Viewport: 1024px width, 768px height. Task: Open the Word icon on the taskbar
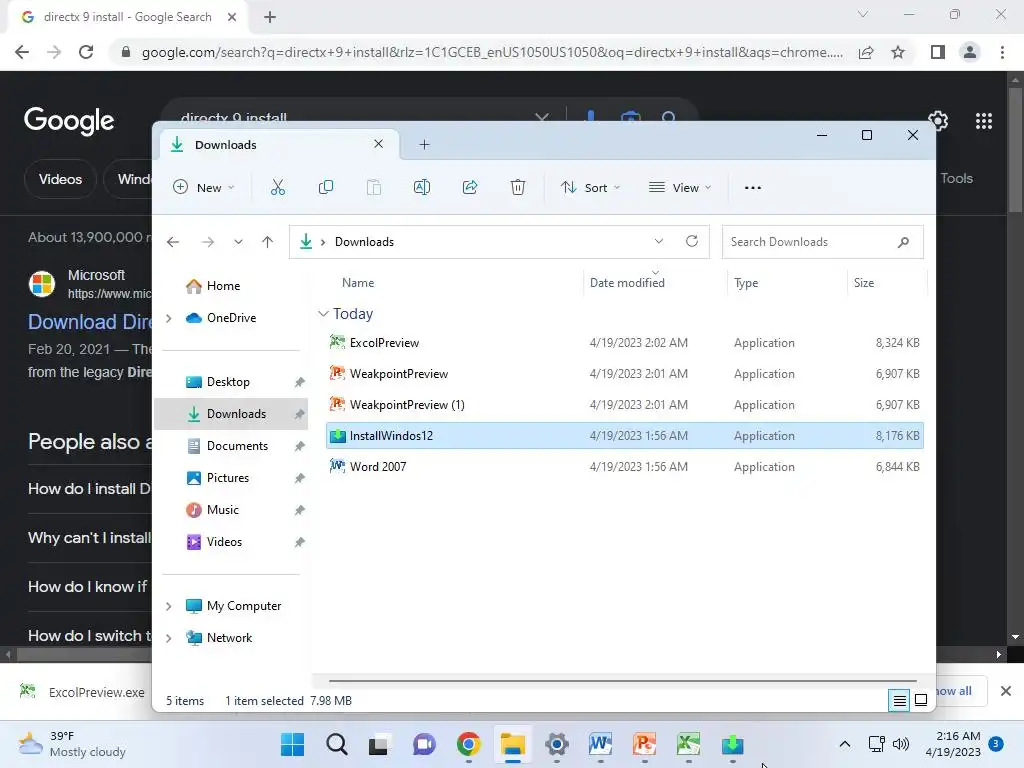(x=600, y=744)
